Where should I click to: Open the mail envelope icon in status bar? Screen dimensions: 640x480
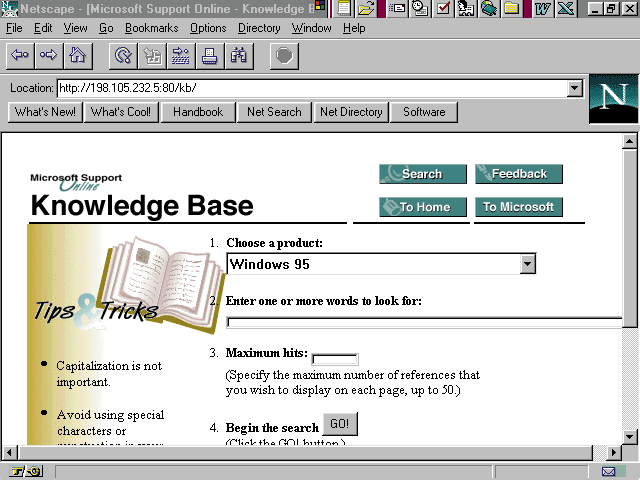[608, 472]
